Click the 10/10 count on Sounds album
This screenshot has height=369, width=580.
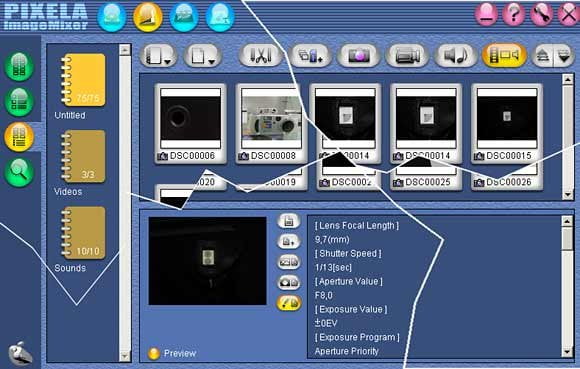click(x=88, y=251)
